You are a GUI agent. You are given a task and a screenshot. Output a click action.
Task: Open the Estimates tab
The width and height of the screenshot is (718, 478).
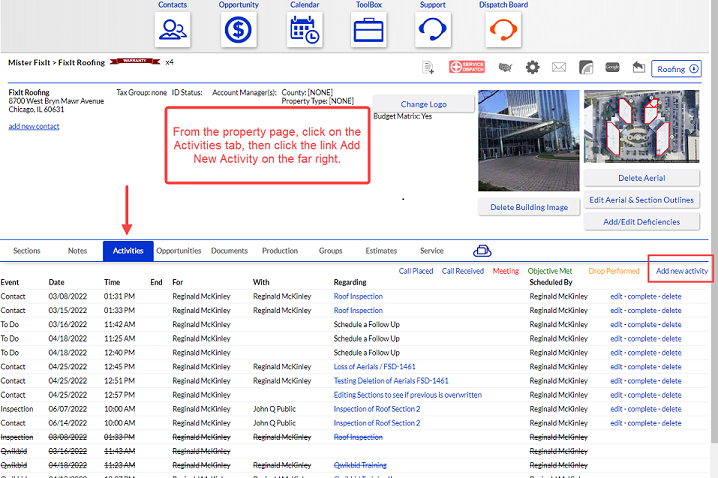(x=381, y=251)
